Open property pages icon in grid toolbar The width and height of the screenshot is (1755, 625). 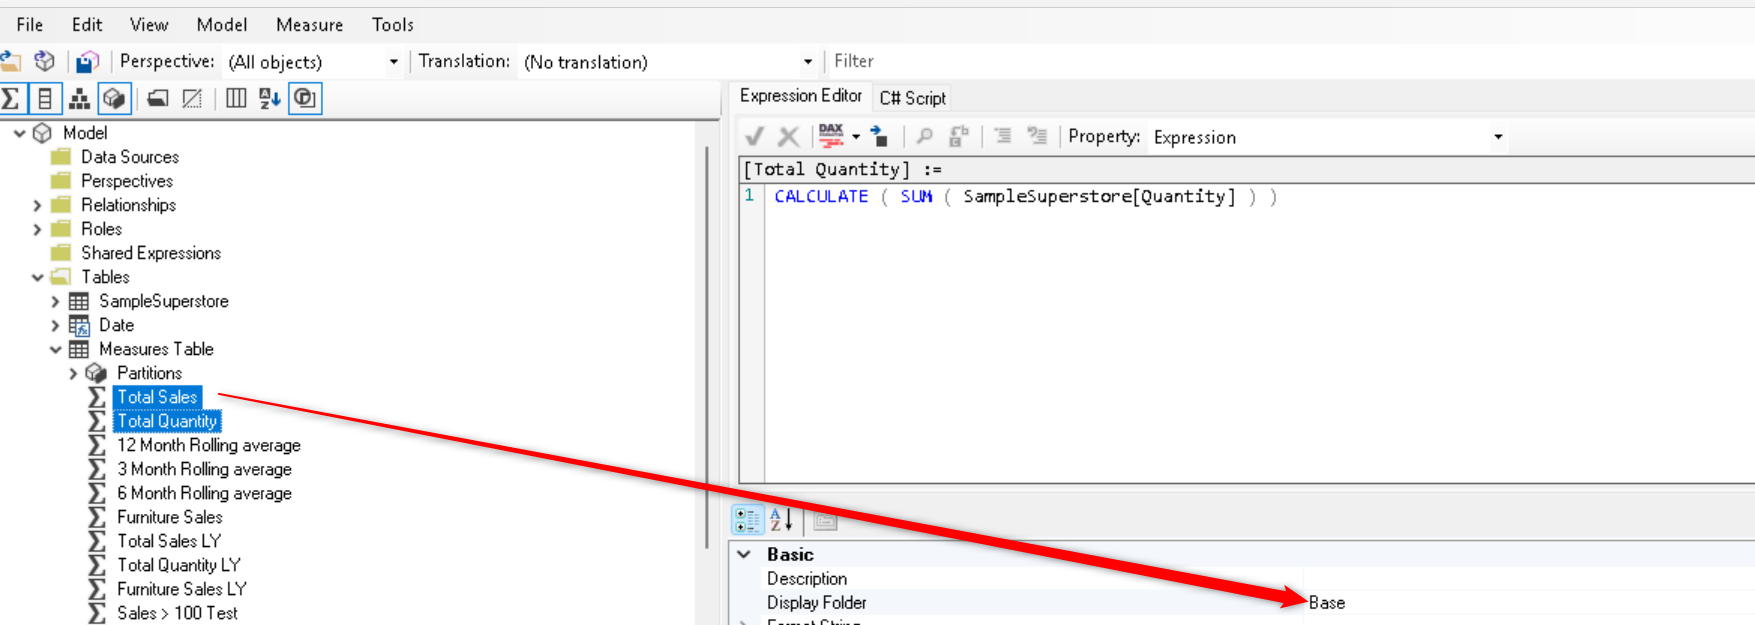click(825, 520)
